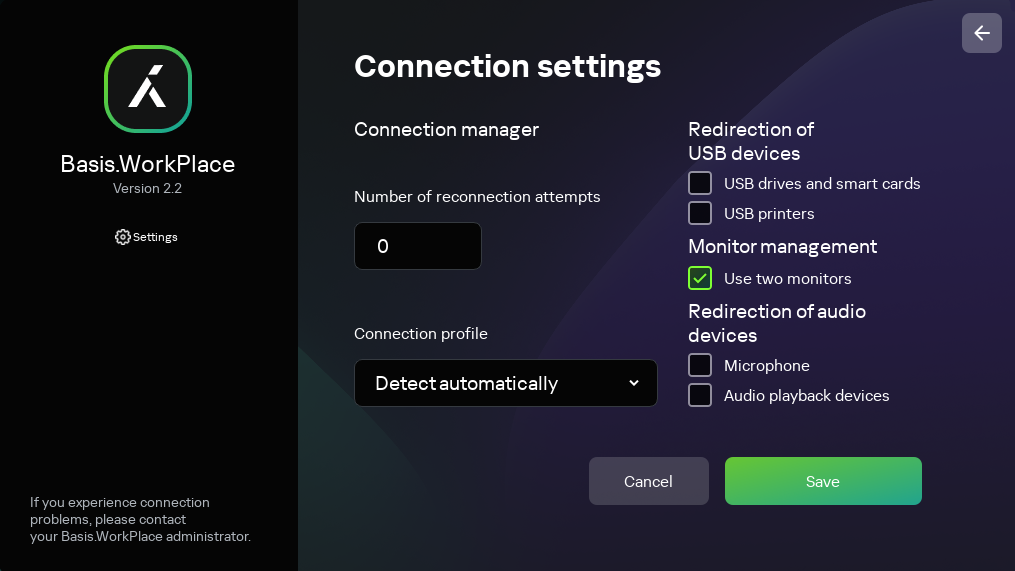1015x571 pixels.
Task: Check the Audio playback devices box
Action: 700,396
